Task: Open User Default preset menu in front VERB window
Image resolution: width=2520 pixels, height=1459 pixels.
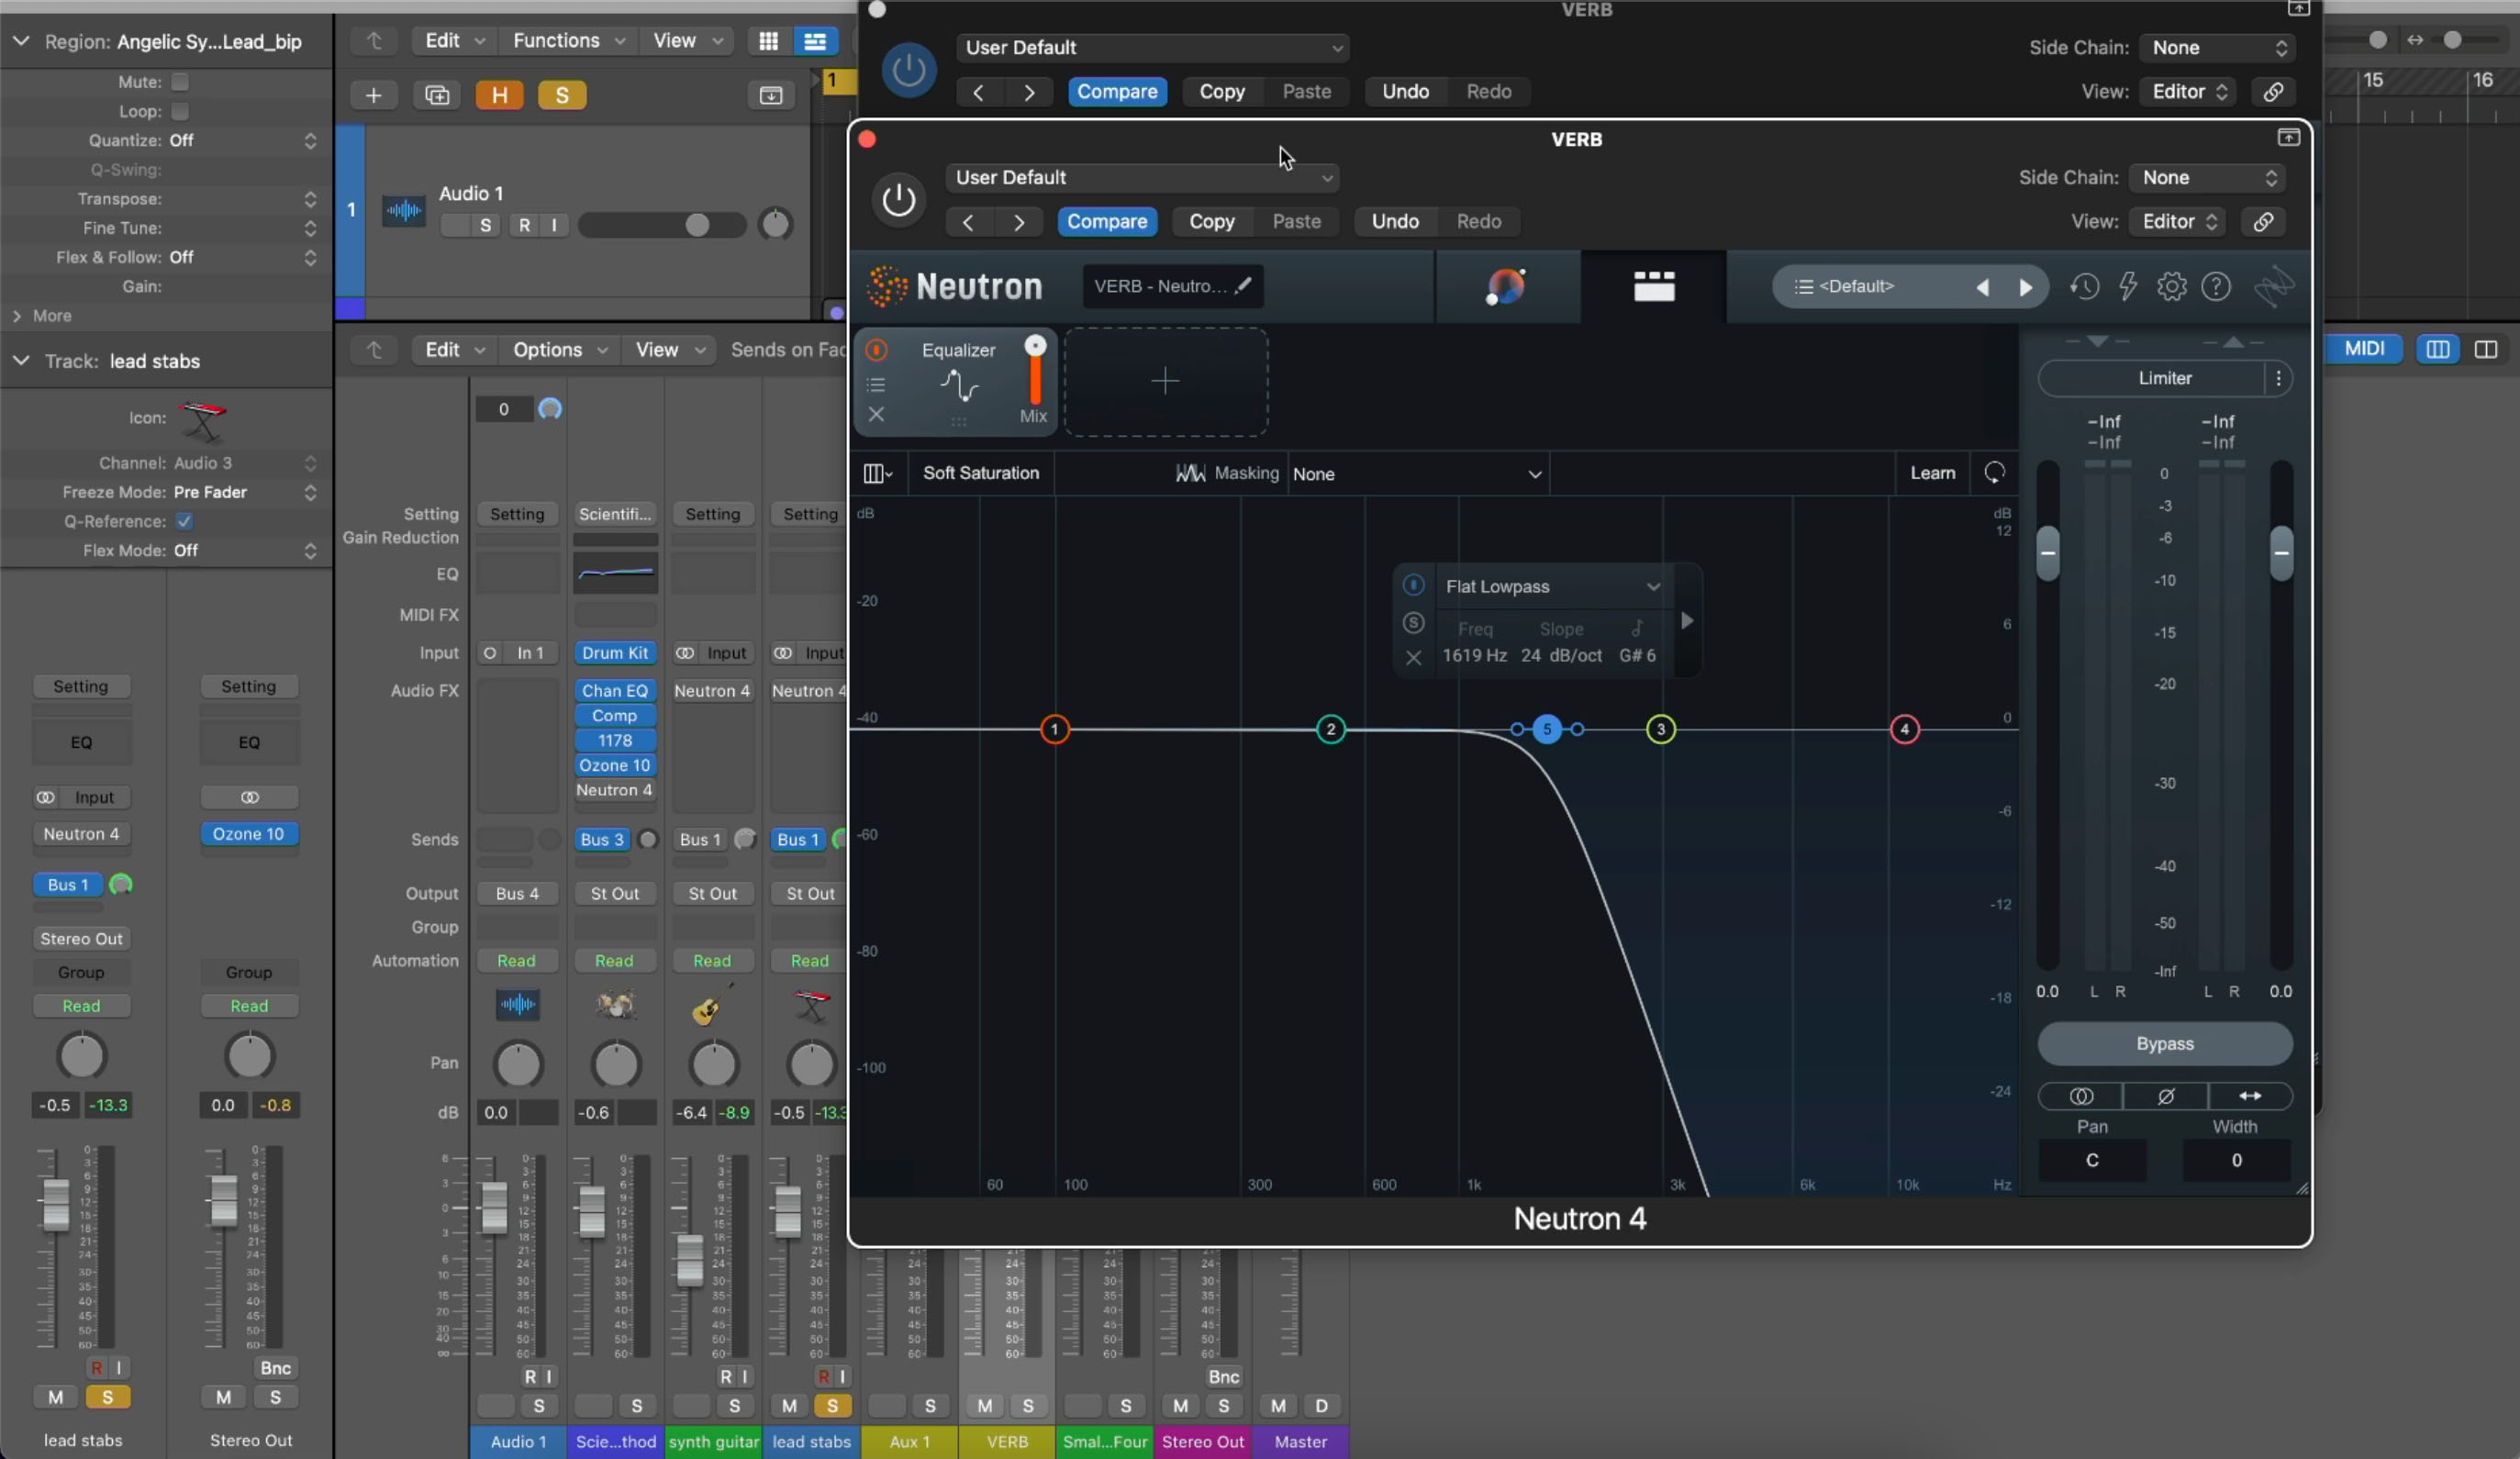Action: 1142,178
